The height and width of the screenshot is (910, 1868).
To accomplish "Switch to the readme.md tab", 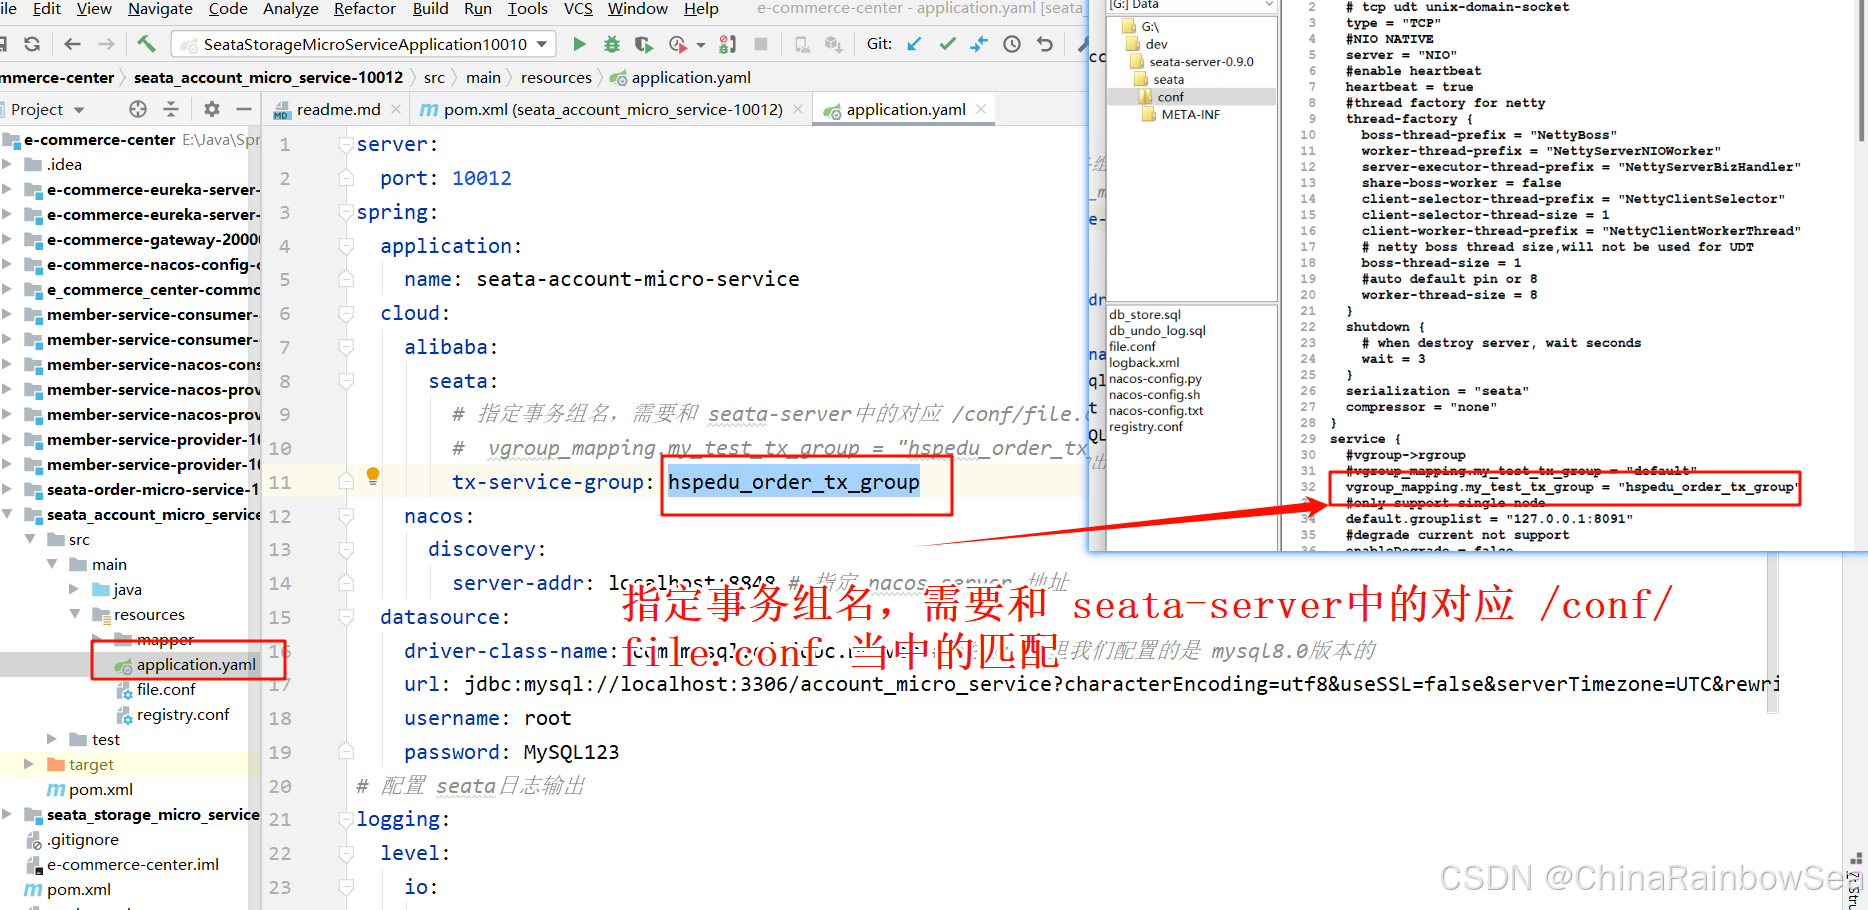I will pos(338,109).
